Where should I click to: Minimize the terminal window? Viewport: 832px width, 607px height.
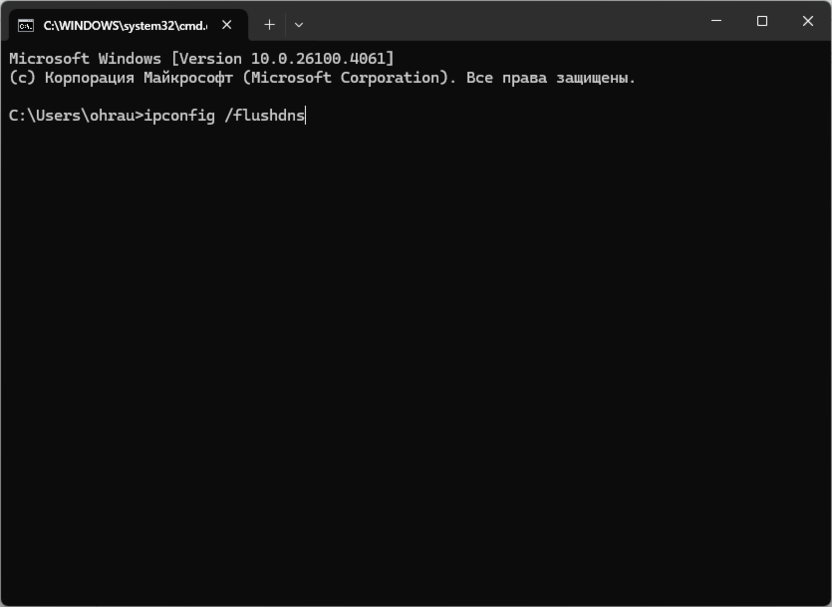tap(716, 21)
